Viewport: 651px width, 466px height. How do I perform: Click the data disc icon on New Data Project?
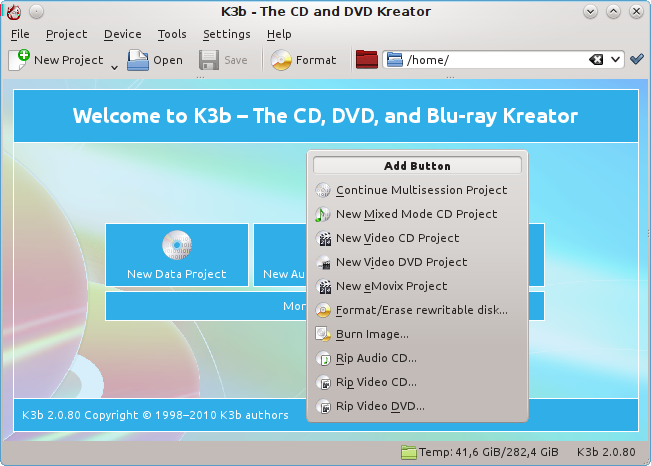coord(177,245)
